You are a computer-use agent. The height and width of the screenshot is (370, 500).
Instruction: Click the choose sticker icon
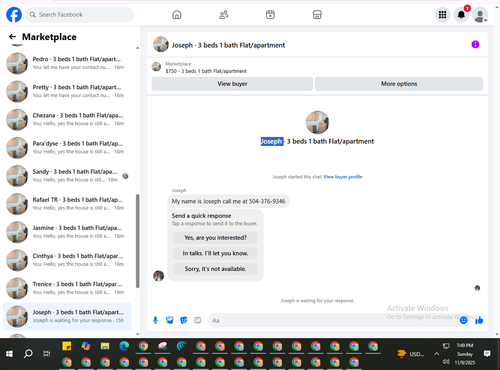click(x=184, y=320)
